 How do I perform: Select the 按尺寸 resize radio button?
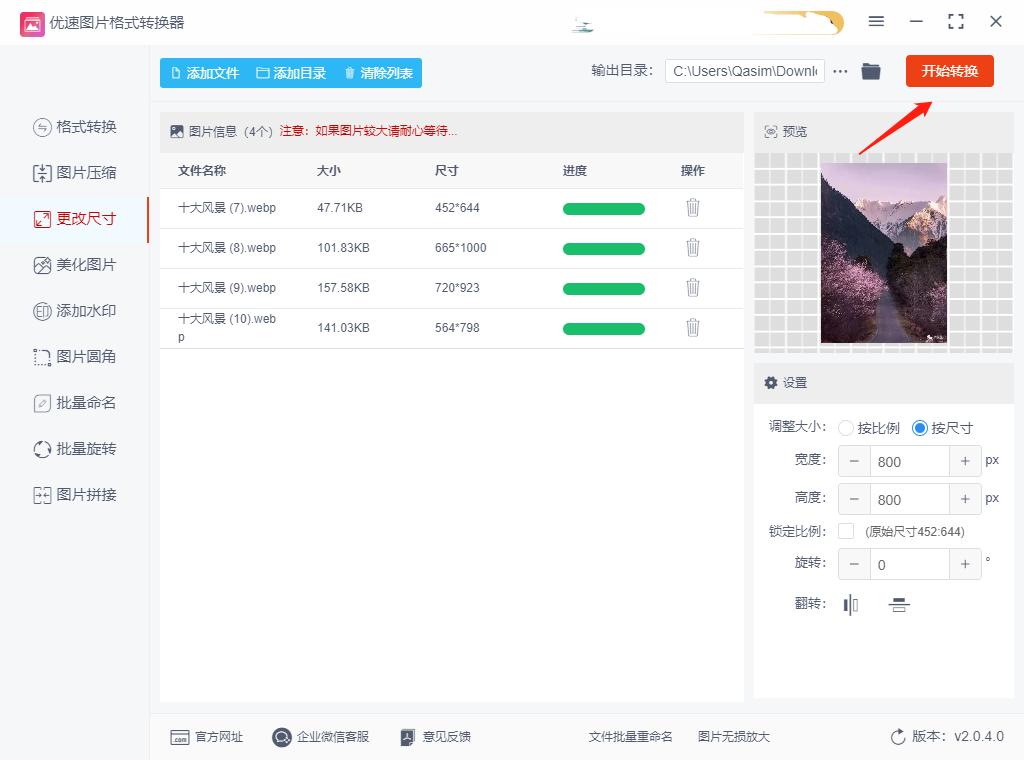[918, 427]
